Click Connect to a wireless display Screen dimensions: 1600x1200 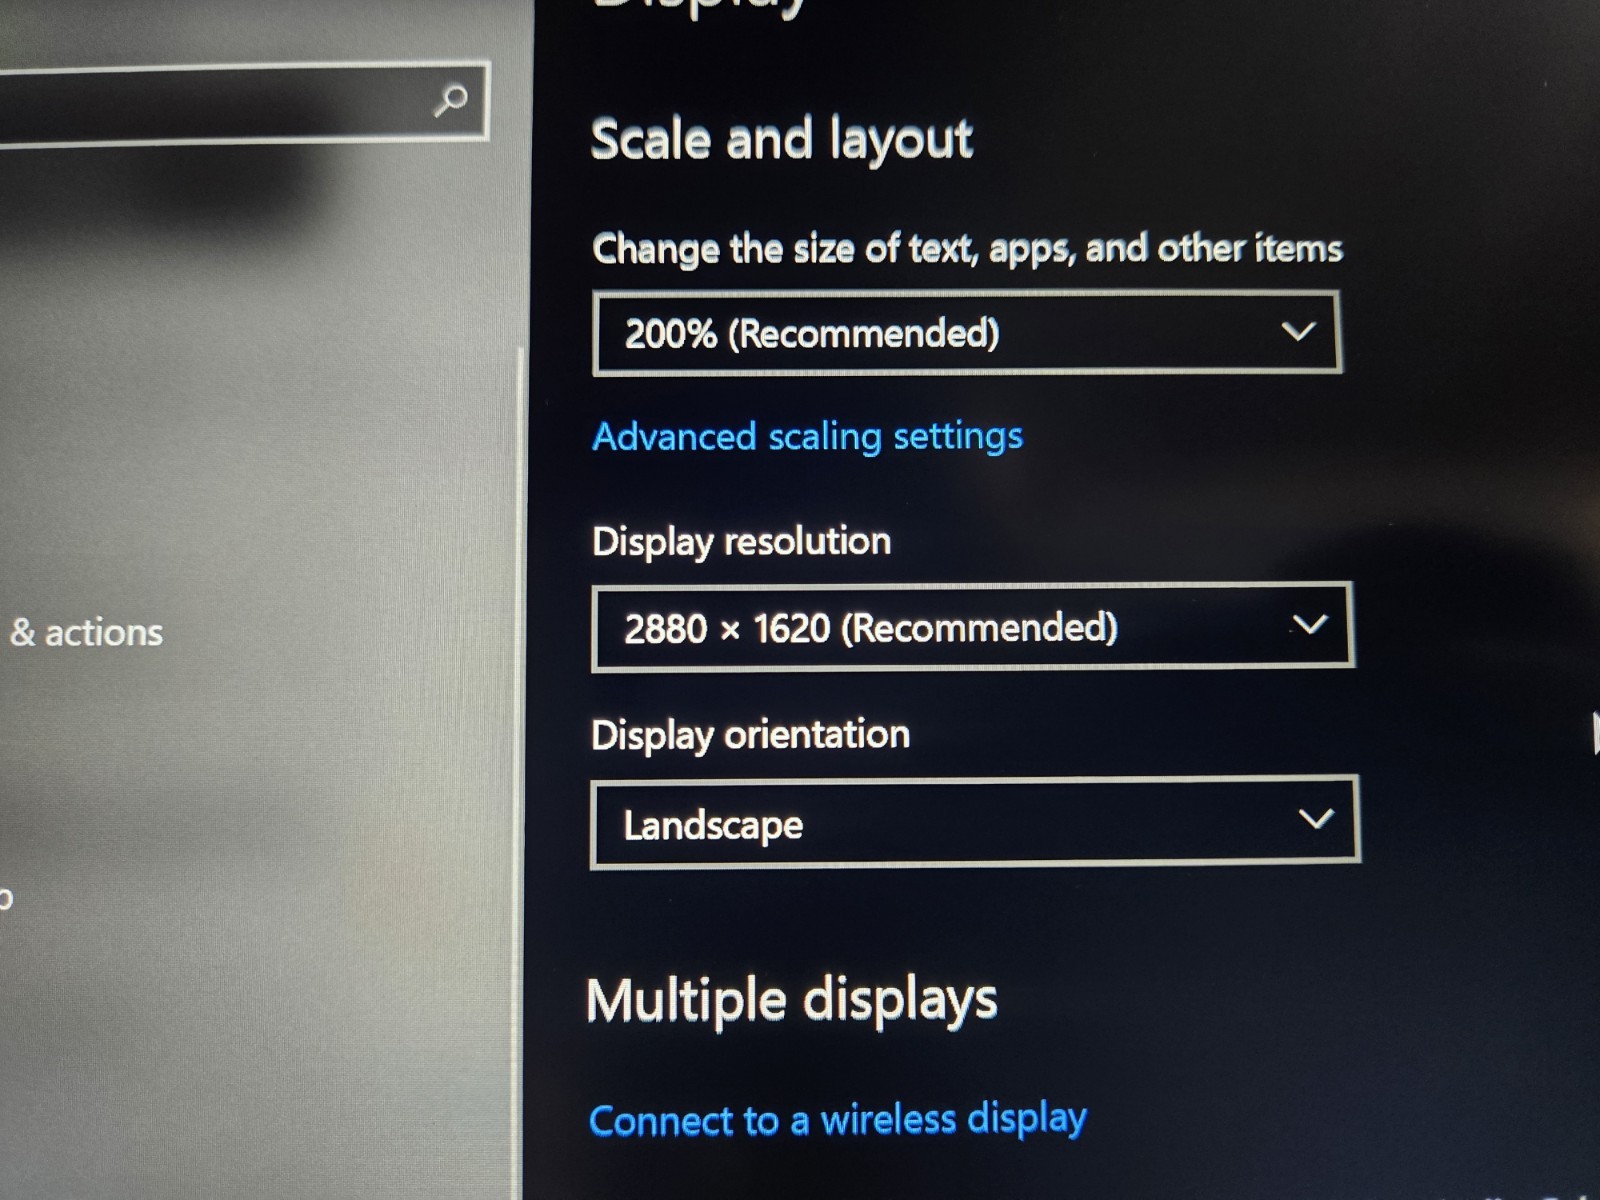point(837,1120)
